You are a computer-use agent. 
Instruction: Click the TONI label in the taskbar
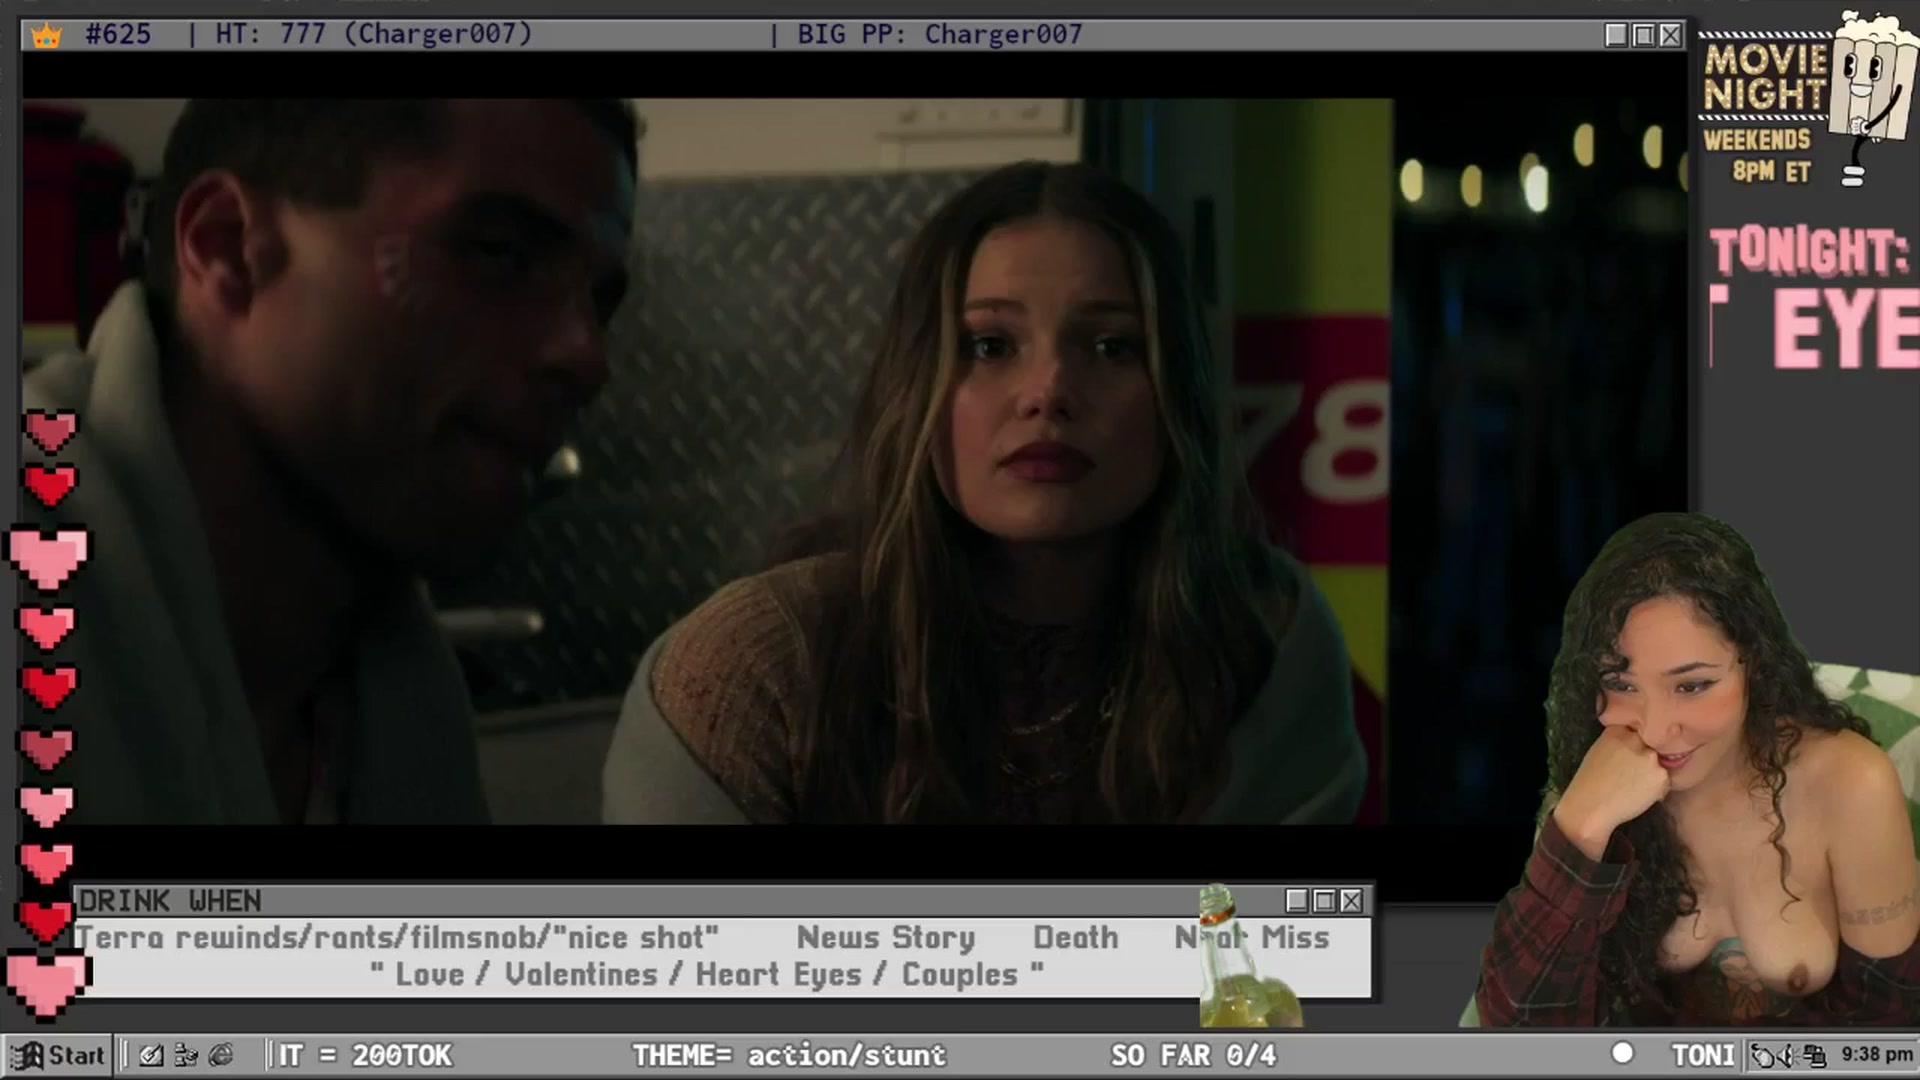[1703, 1055]
